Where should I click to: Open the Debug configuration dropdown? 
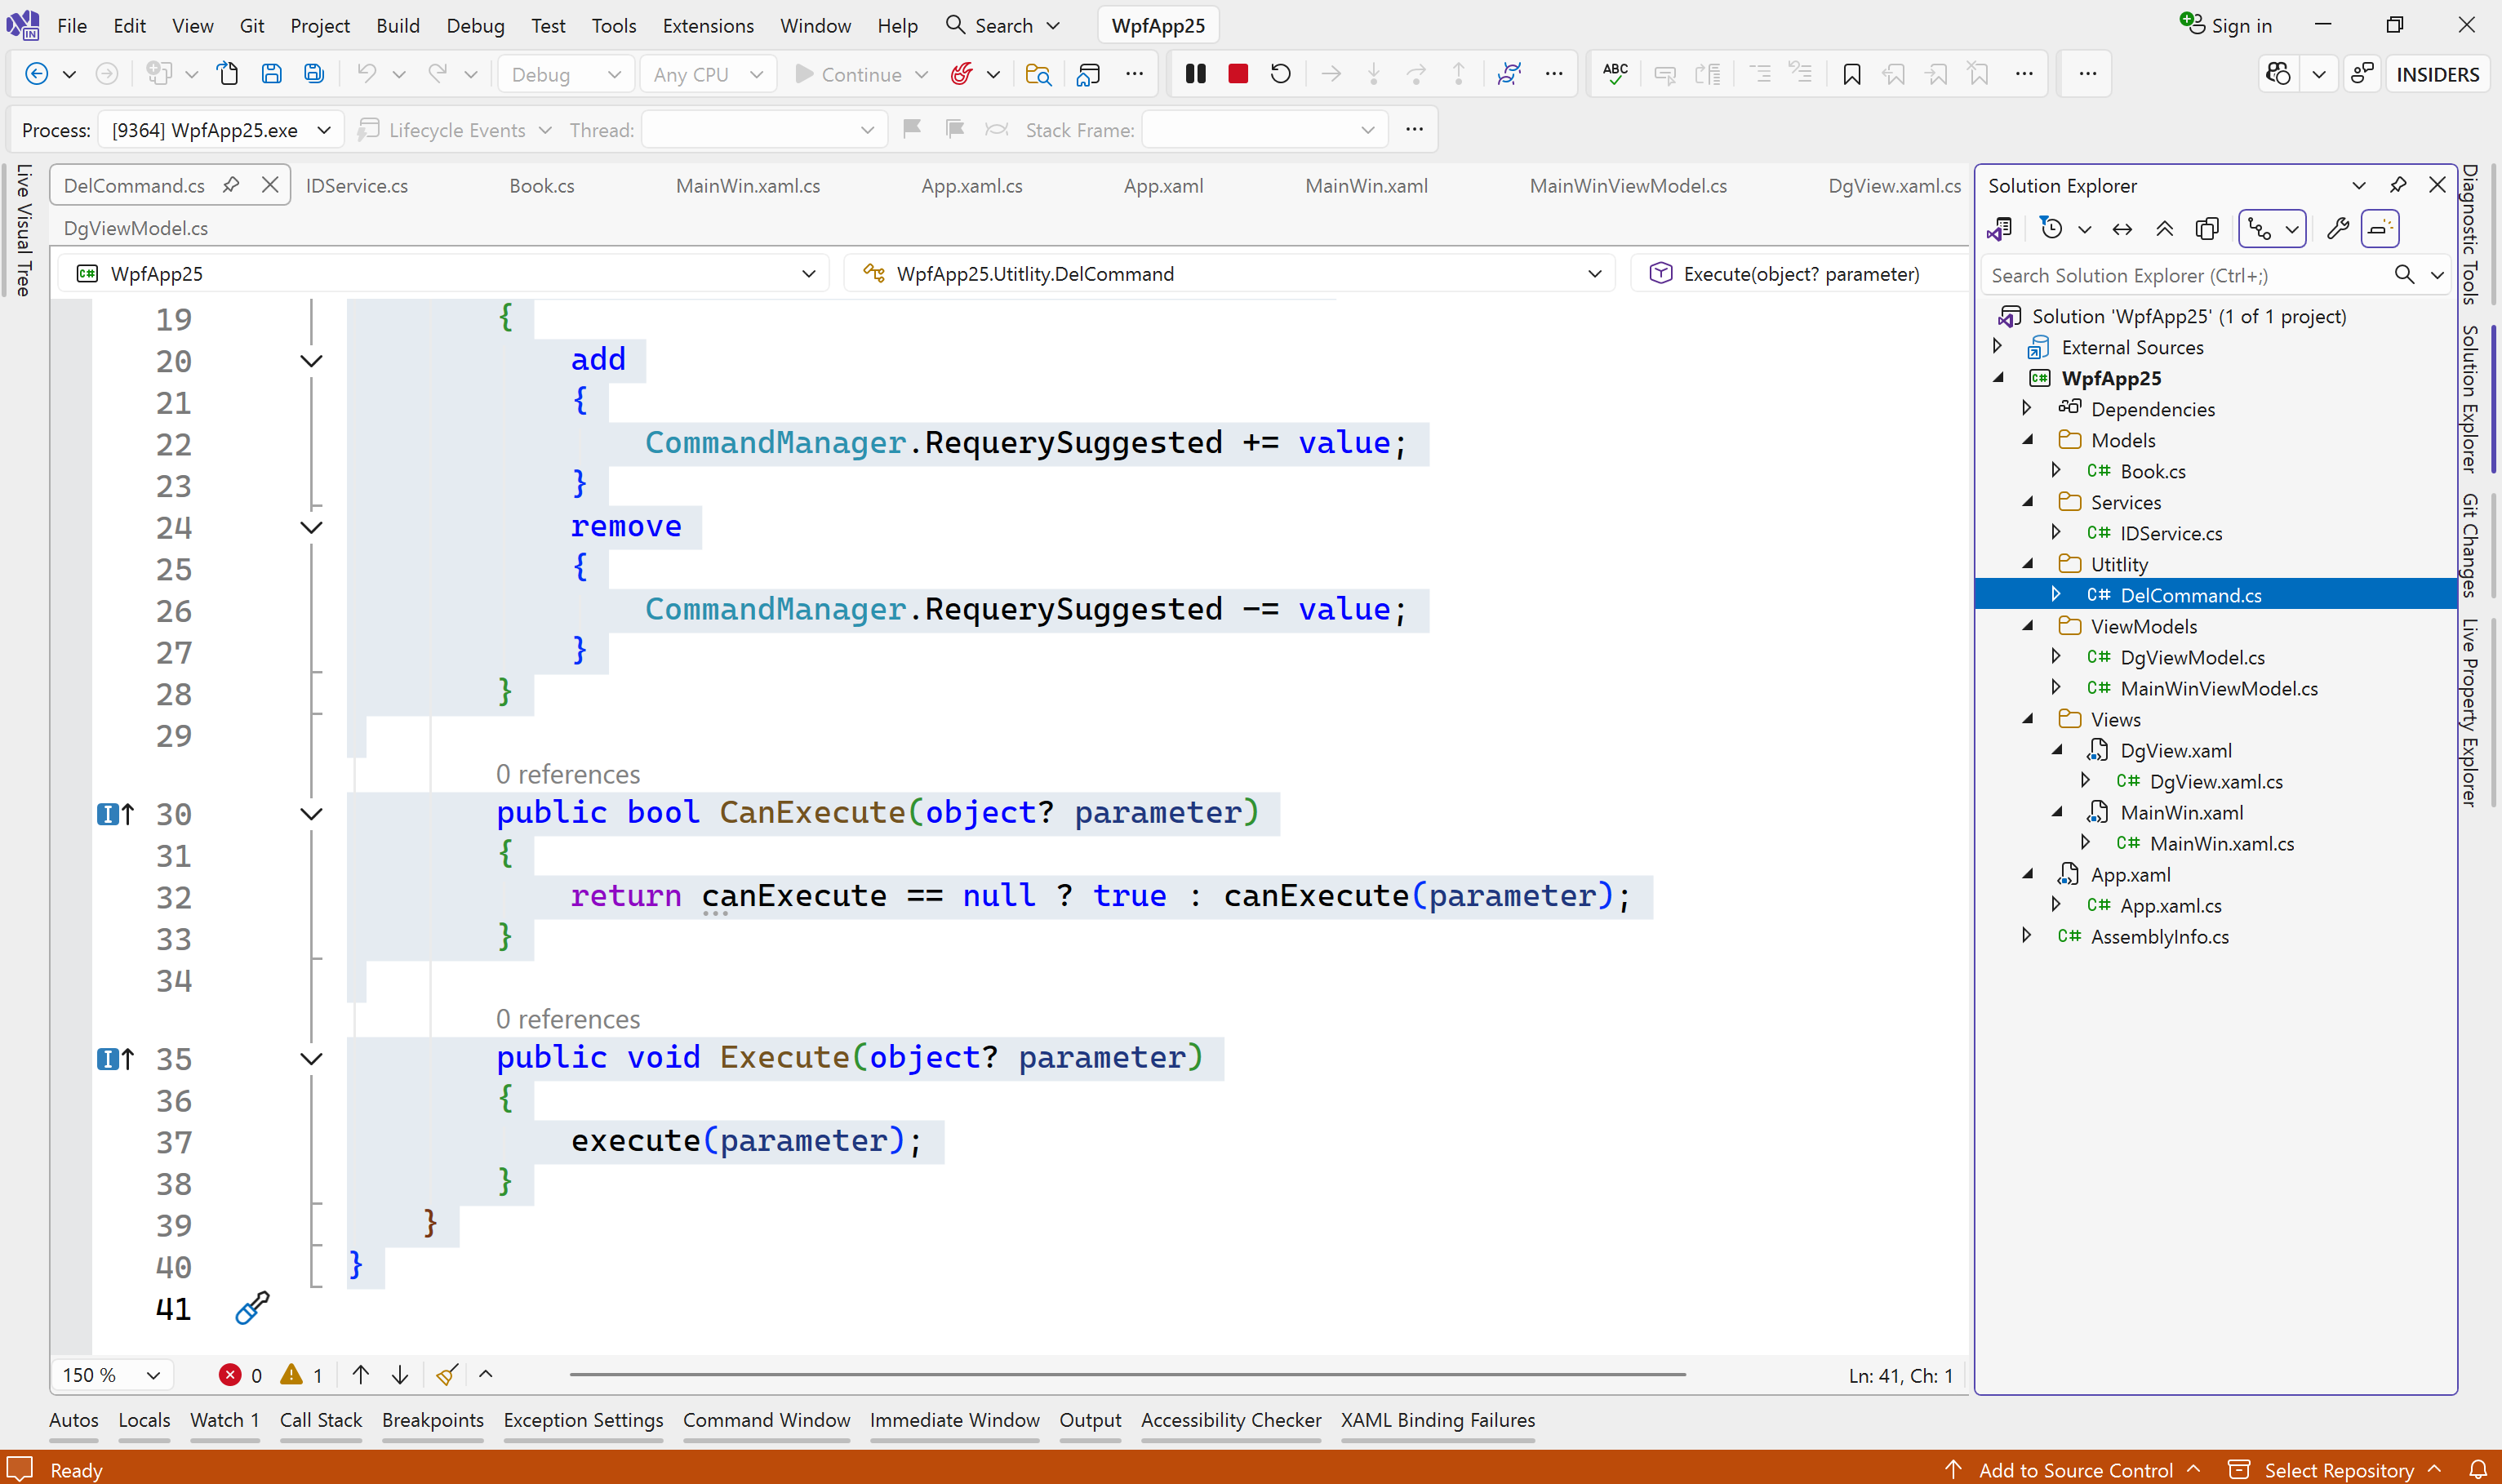566,74
